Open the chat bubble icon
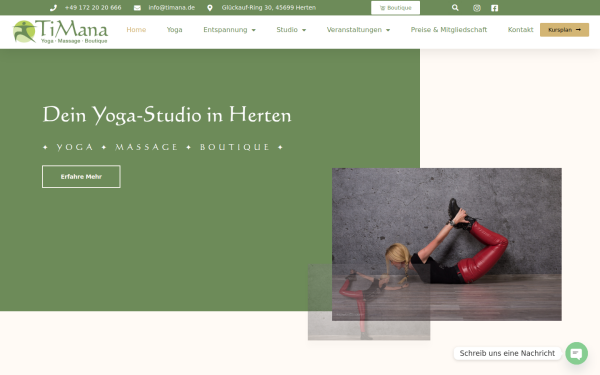Viewport: 600px width, 375px height. point(576,353)
